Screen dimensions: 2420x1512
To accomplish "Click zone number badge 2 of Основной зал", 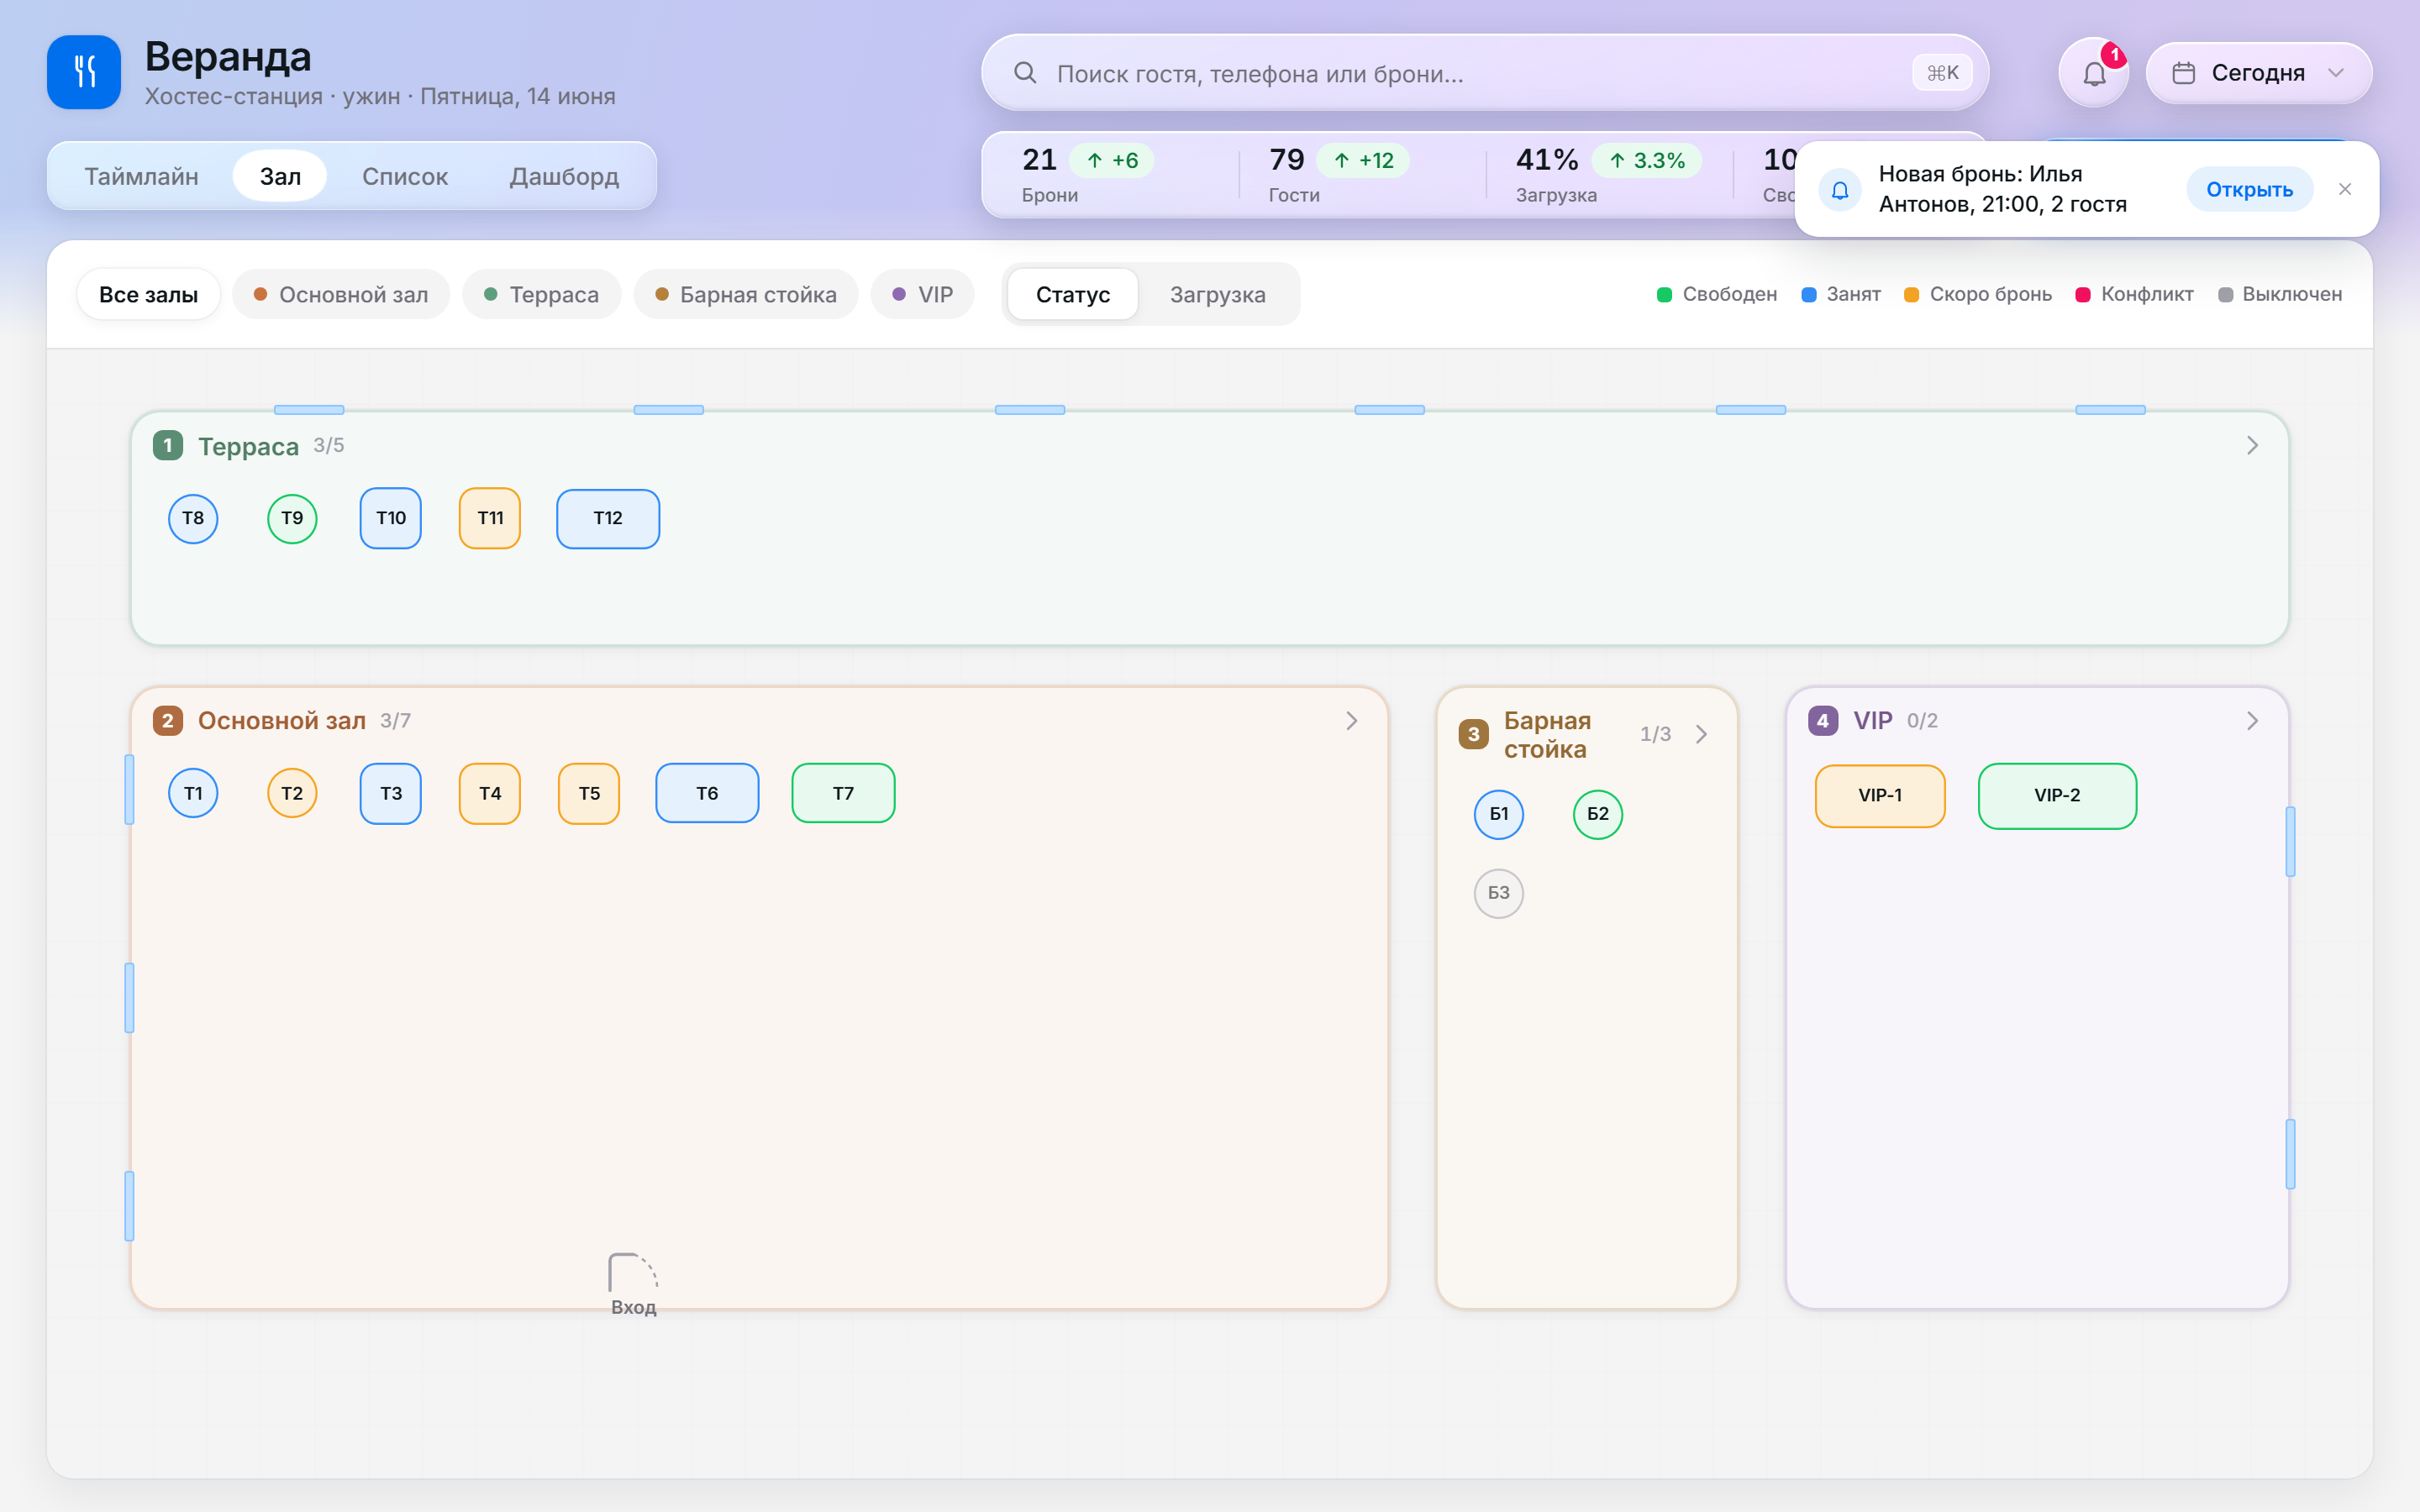I will [x=168, y=720].
